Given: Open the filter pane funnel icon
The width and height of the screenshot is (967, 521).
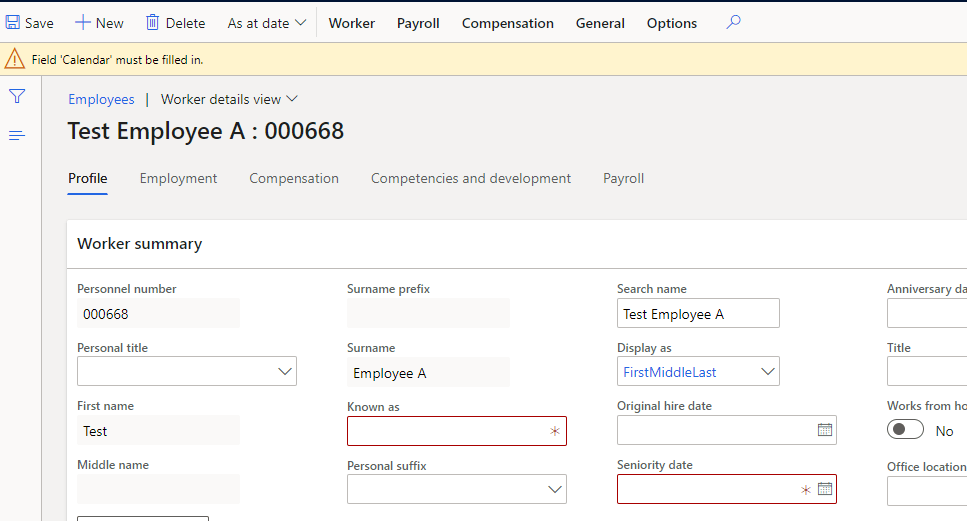Looking at the screenshot, I should (17, 96).
